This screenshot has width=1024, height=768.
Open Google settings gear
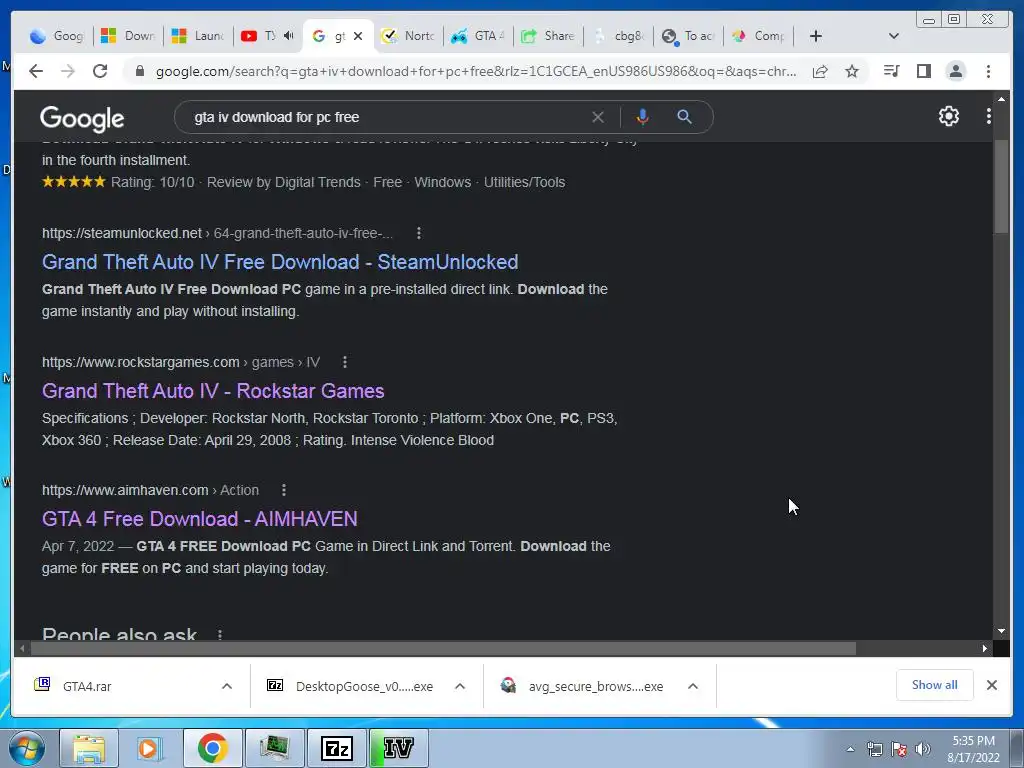point(948,116)
